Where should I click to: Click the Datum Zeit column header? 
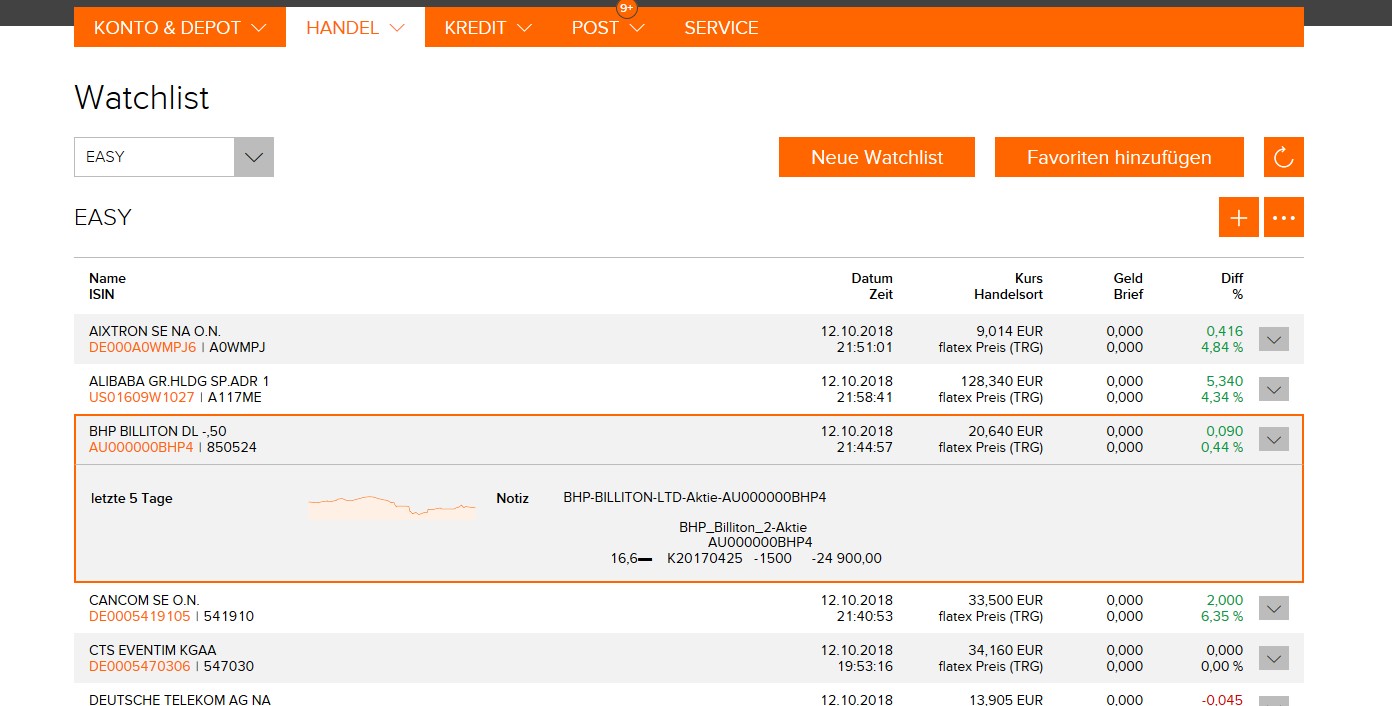pyautogui.click(x=872, y=286)
